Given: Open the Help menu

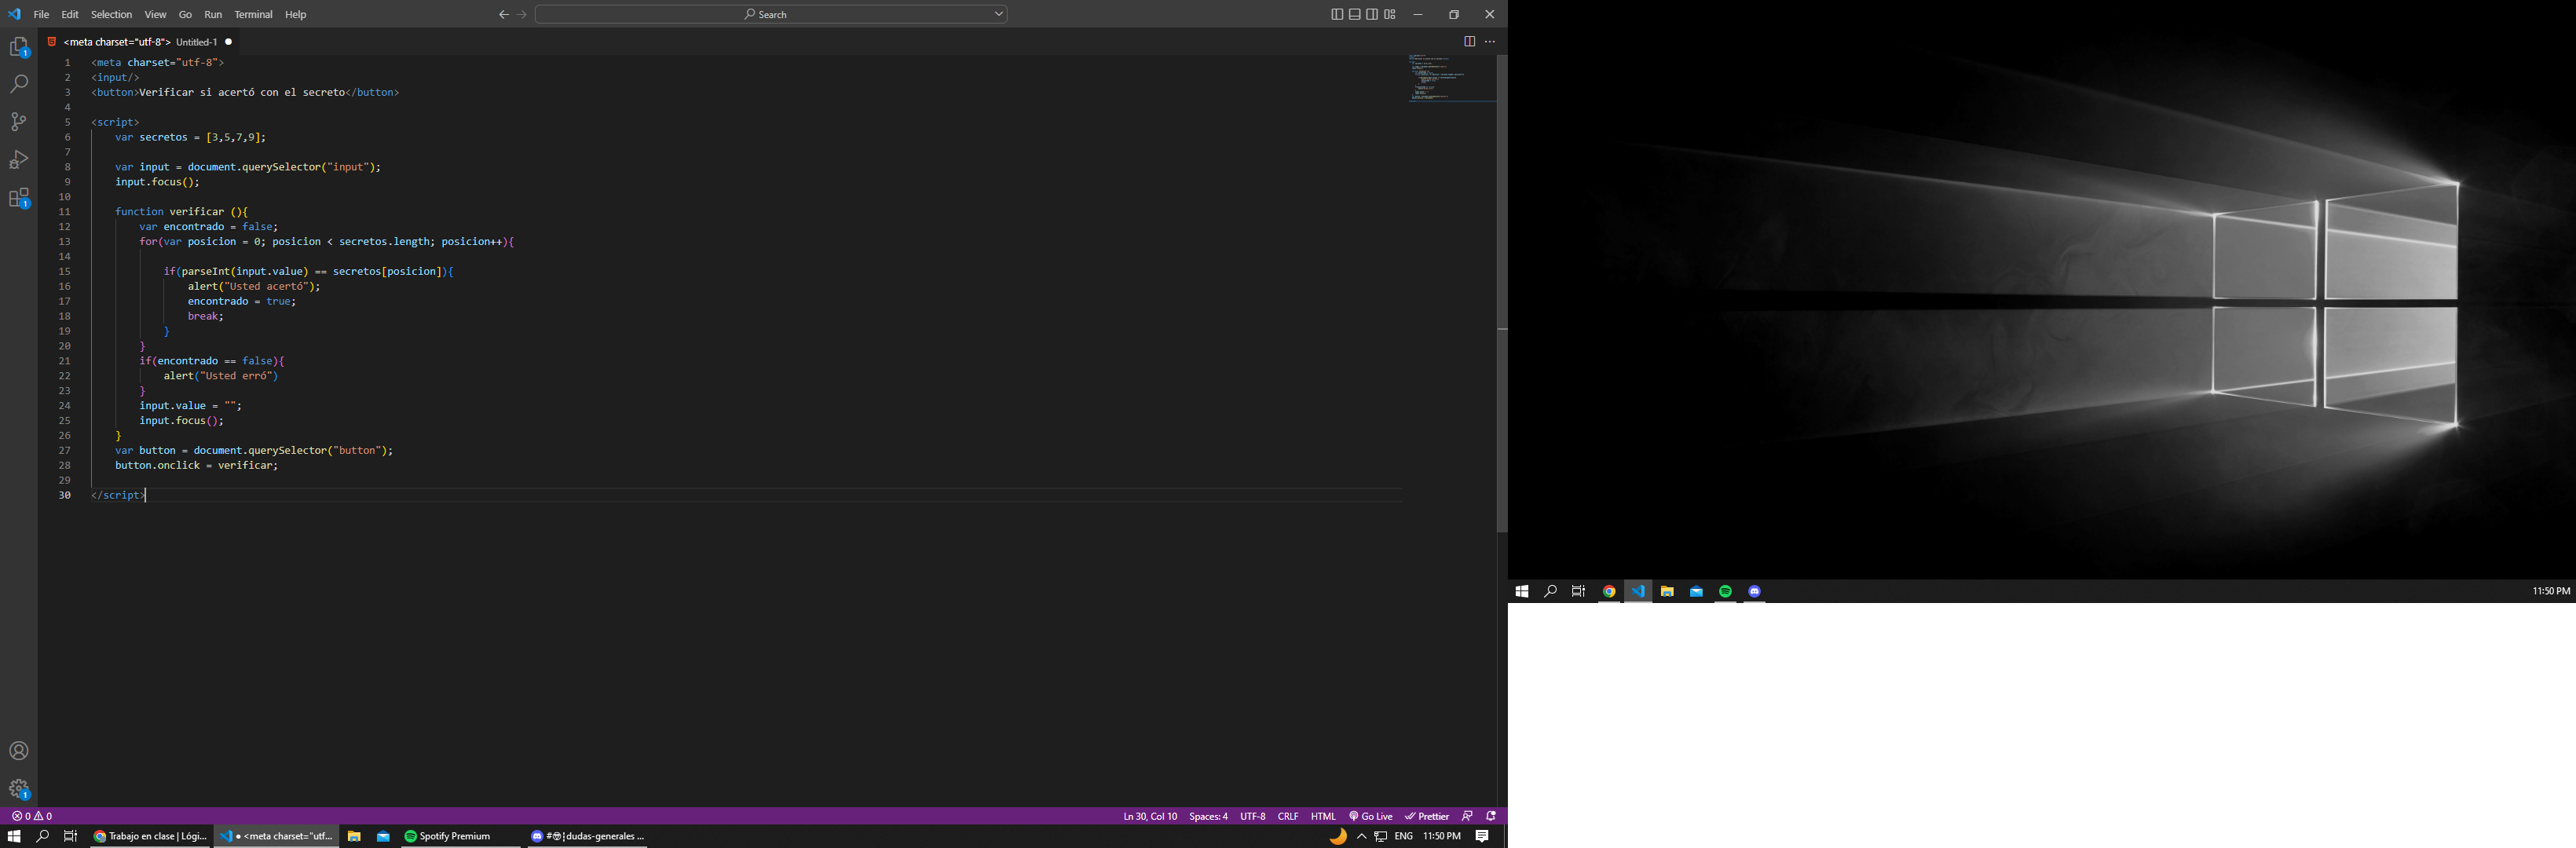Looking at the screenshot, I should pos(296,14).
